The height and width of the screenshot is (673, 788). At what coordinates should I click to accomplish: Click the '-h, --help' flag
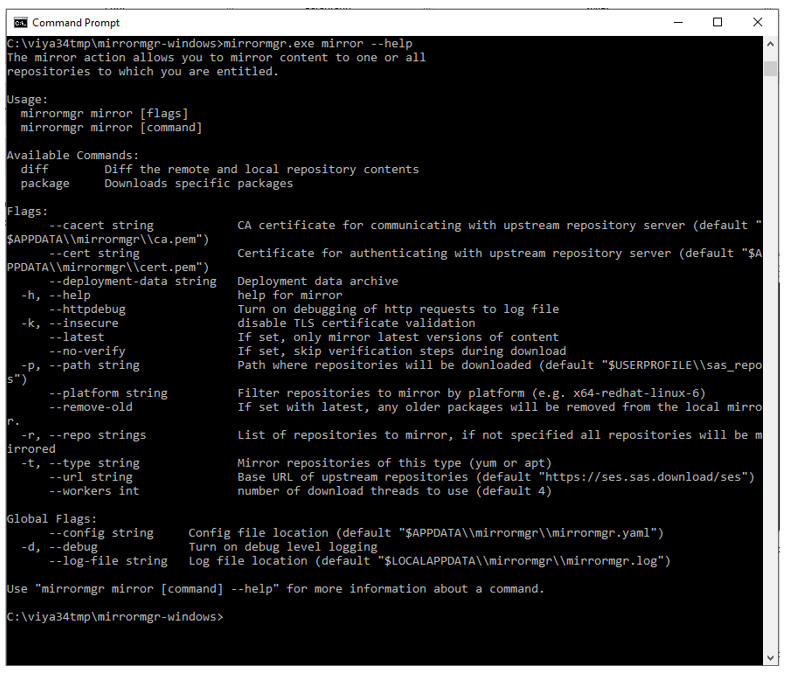[56, 295]
